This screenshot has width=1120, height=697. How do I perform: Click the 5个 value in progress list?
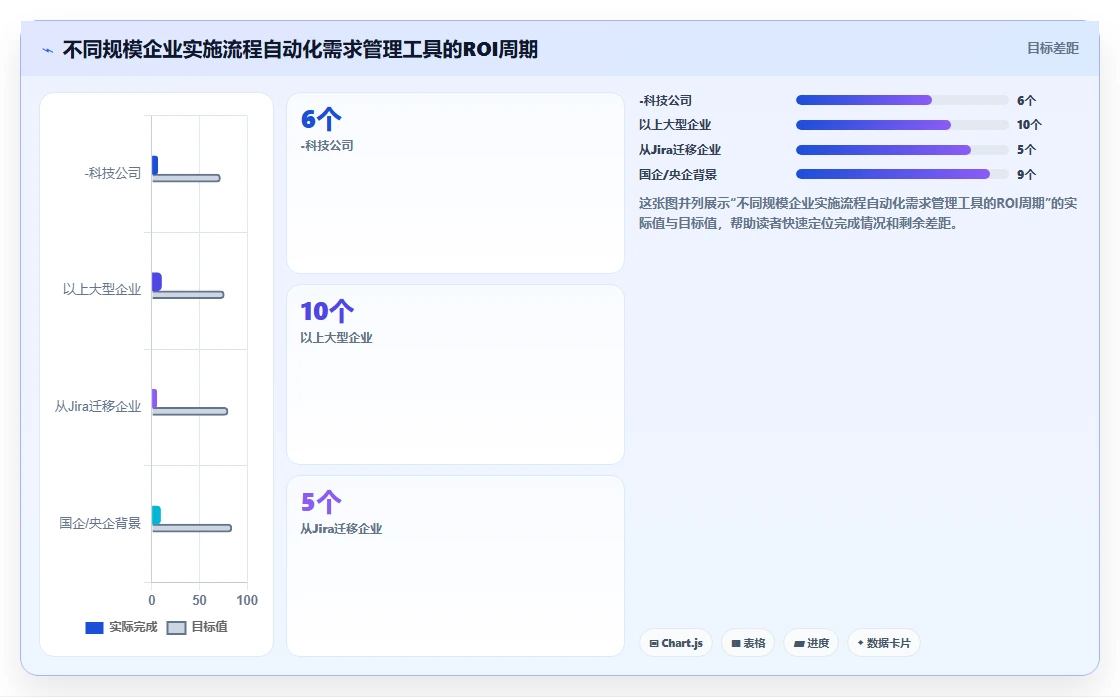pos(1026,150)
